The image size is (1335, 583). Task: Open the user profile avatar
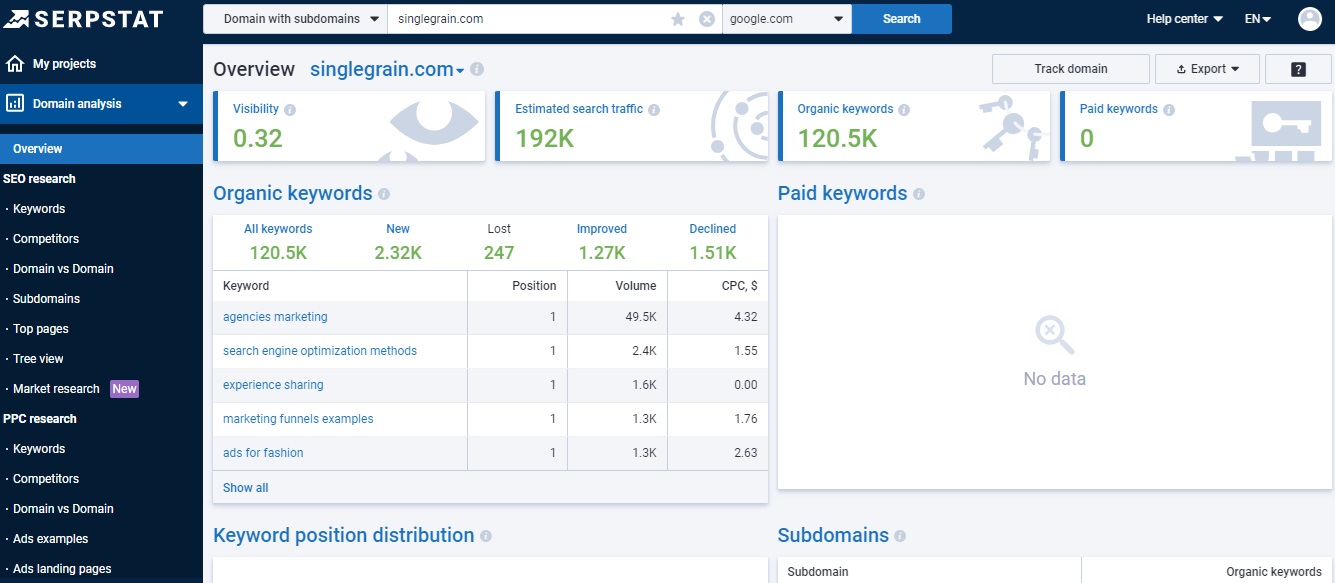click(1309, 19)
